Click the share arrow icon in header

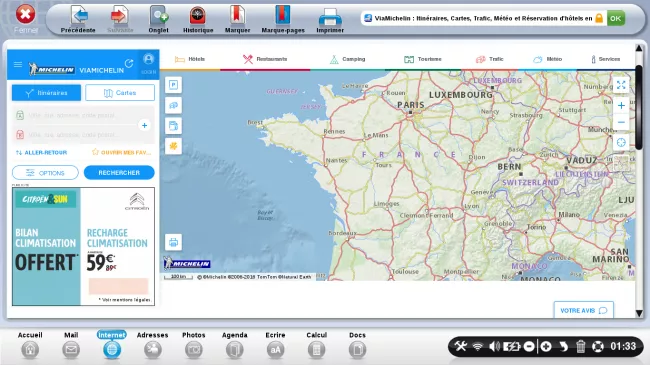129,63
